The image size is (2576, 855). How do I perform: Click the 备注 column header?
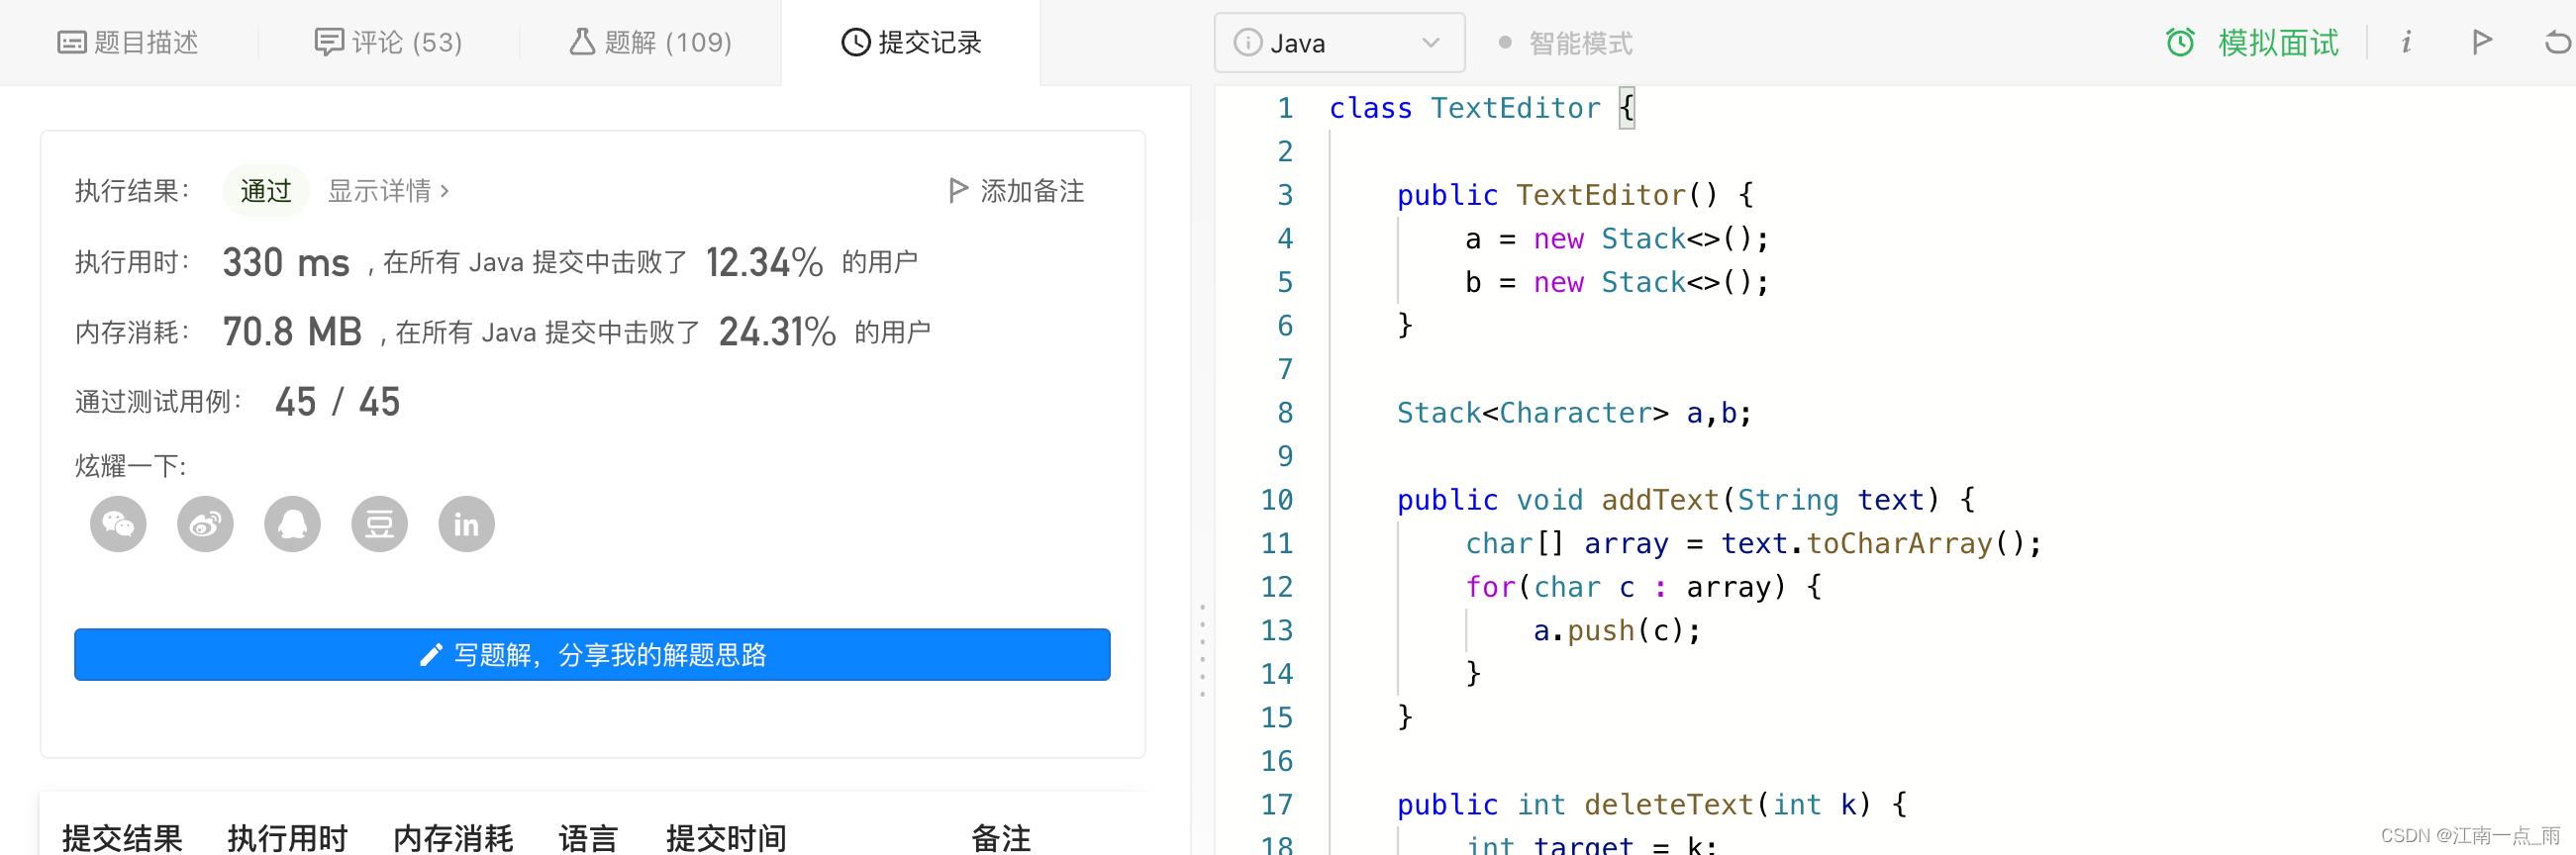(x=1001, y=838)
